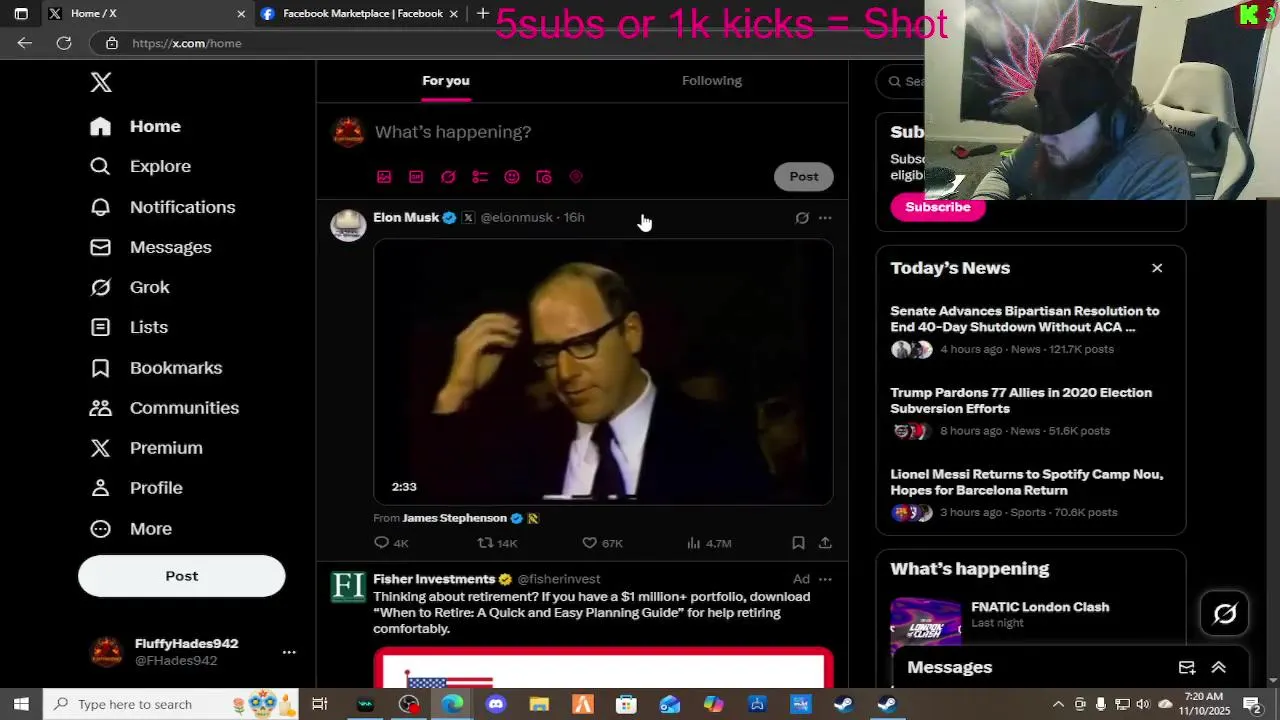
Task: Open Senate Advances Bipartisan Resolution news story
Action: point(1031,330)
